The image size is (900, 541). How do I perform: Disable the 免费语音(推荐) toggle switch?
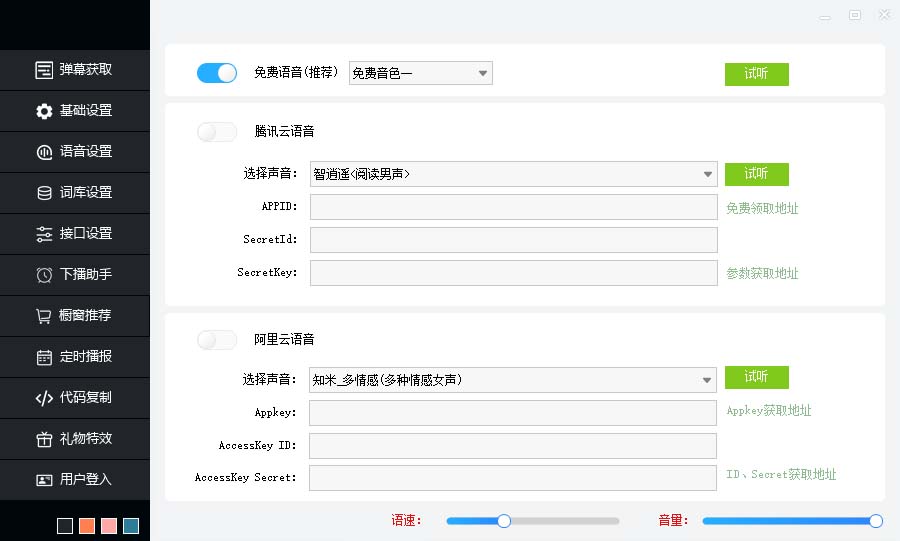[217, 73]
